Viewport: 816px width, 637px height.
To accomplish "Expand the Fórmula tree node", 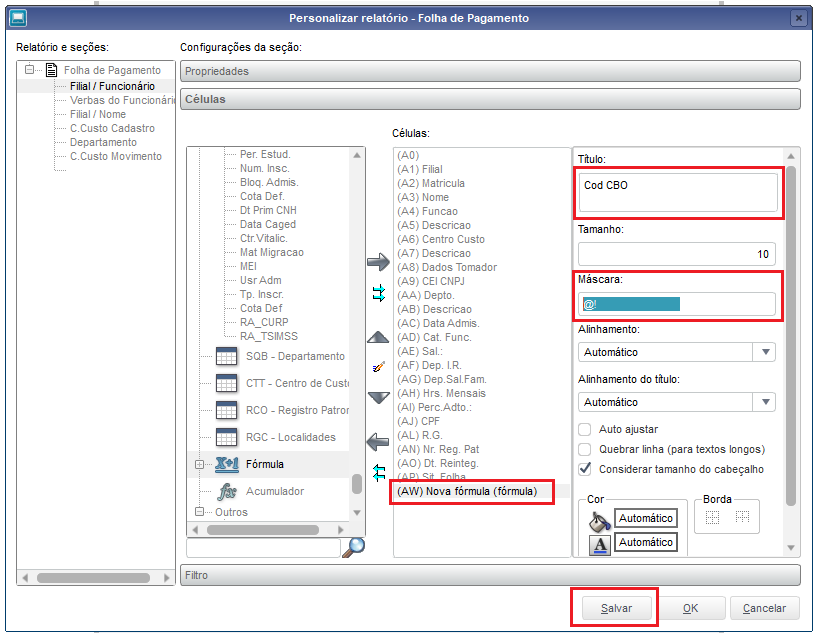I will coord(199,464).
